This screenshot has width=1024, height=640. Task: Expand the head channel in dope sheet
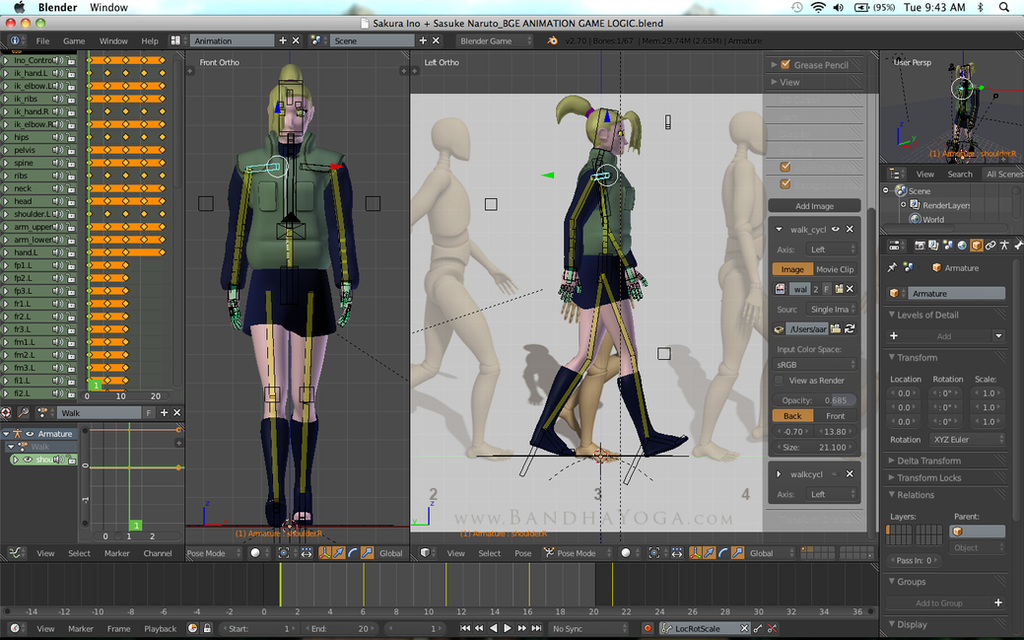6,201
